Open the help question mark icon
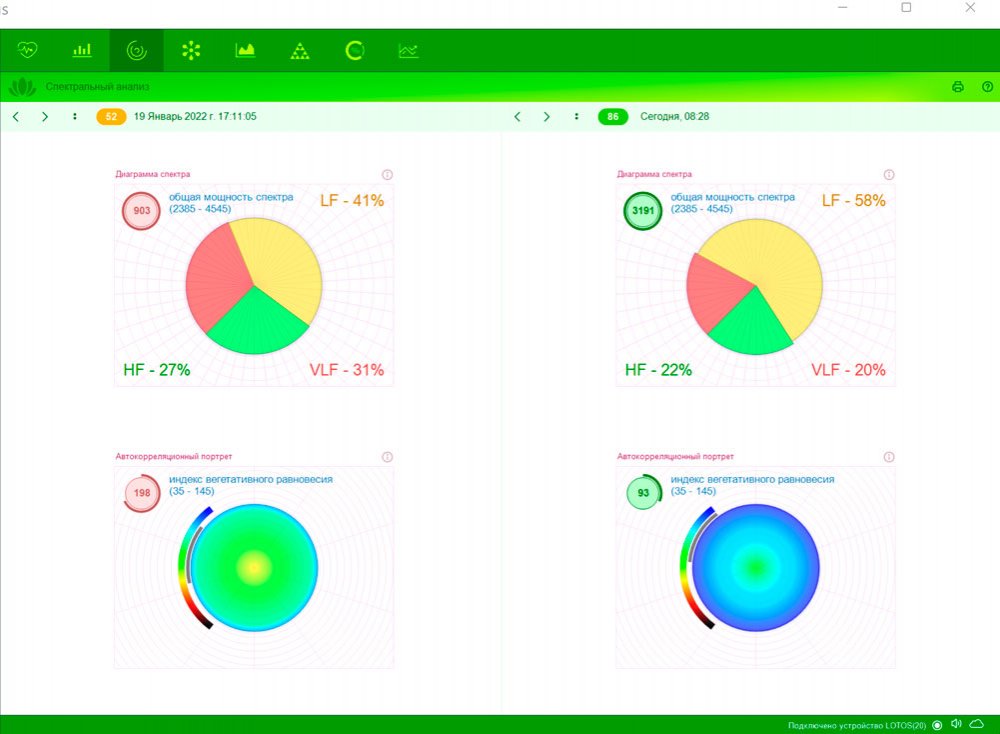The width and height of the screenshot is (1000, 734). (987, 87)
